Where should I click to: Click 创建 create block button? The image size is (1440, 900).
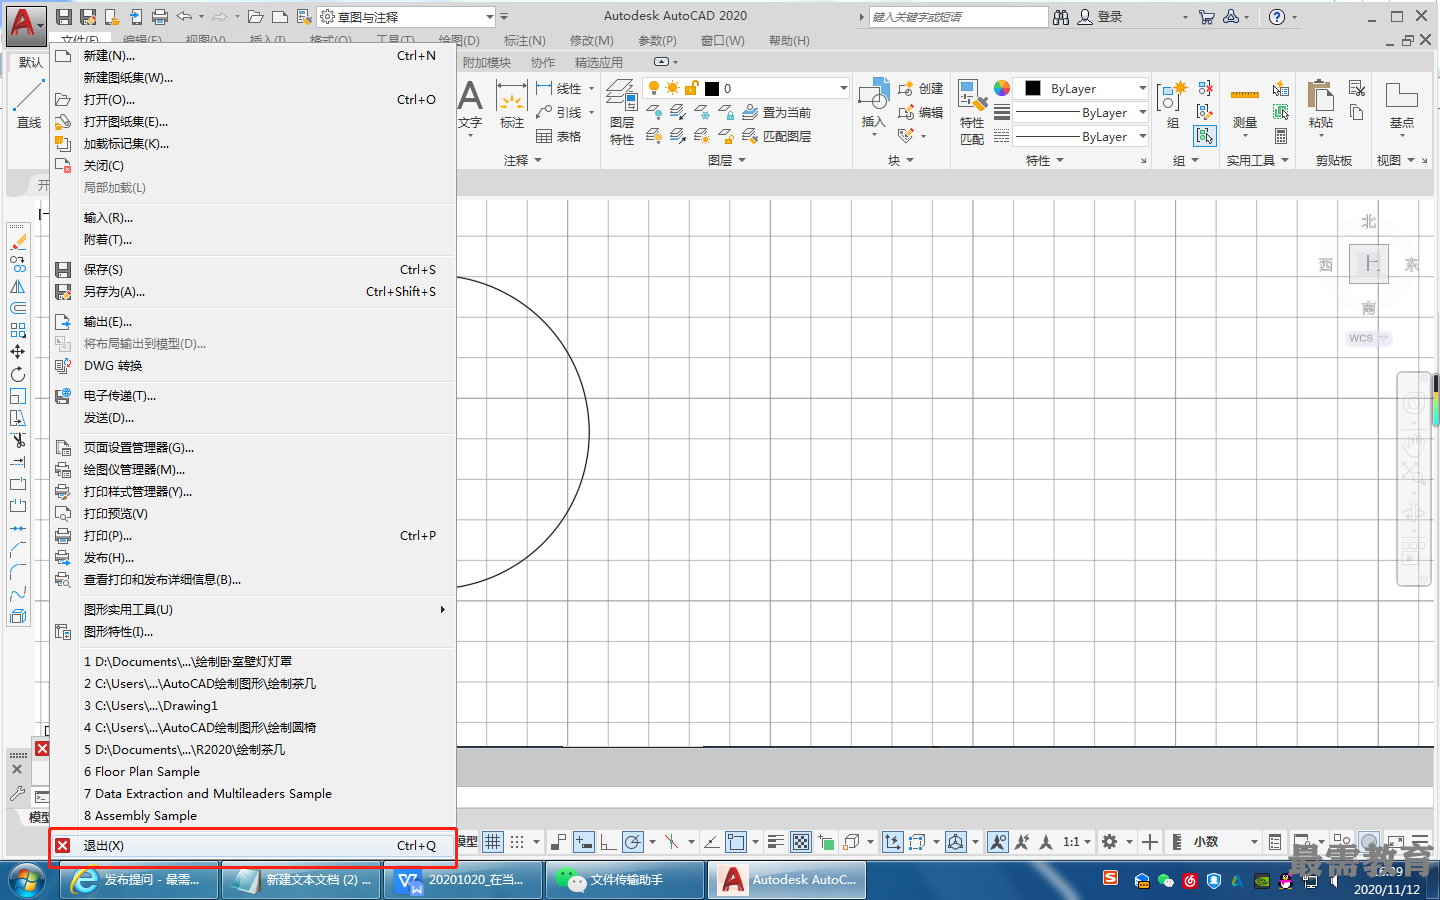point(921,88)
